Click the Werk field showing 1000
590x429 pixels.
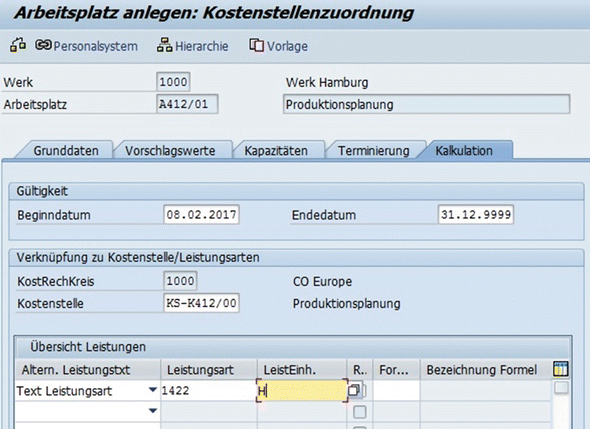pos(173,82)
